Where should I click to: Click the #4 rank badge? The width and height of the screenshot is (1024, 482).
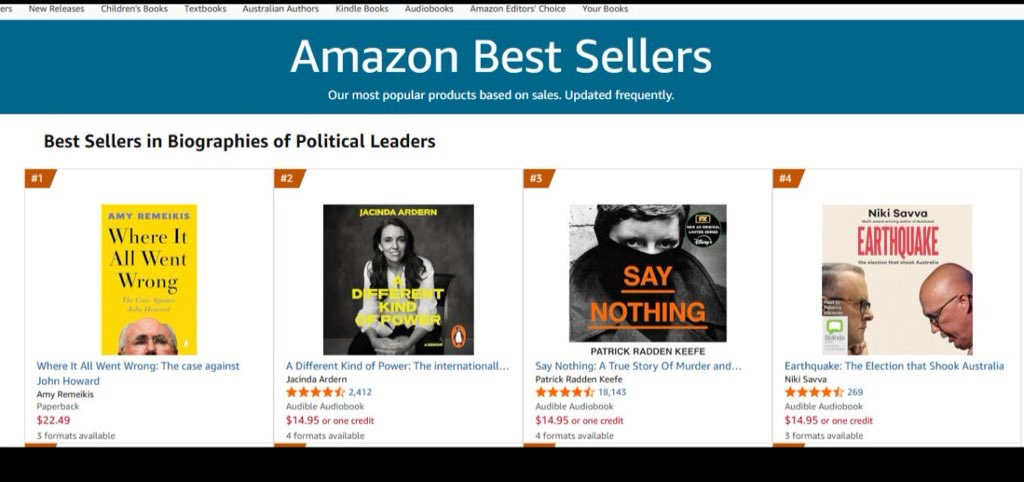(786, 179)
